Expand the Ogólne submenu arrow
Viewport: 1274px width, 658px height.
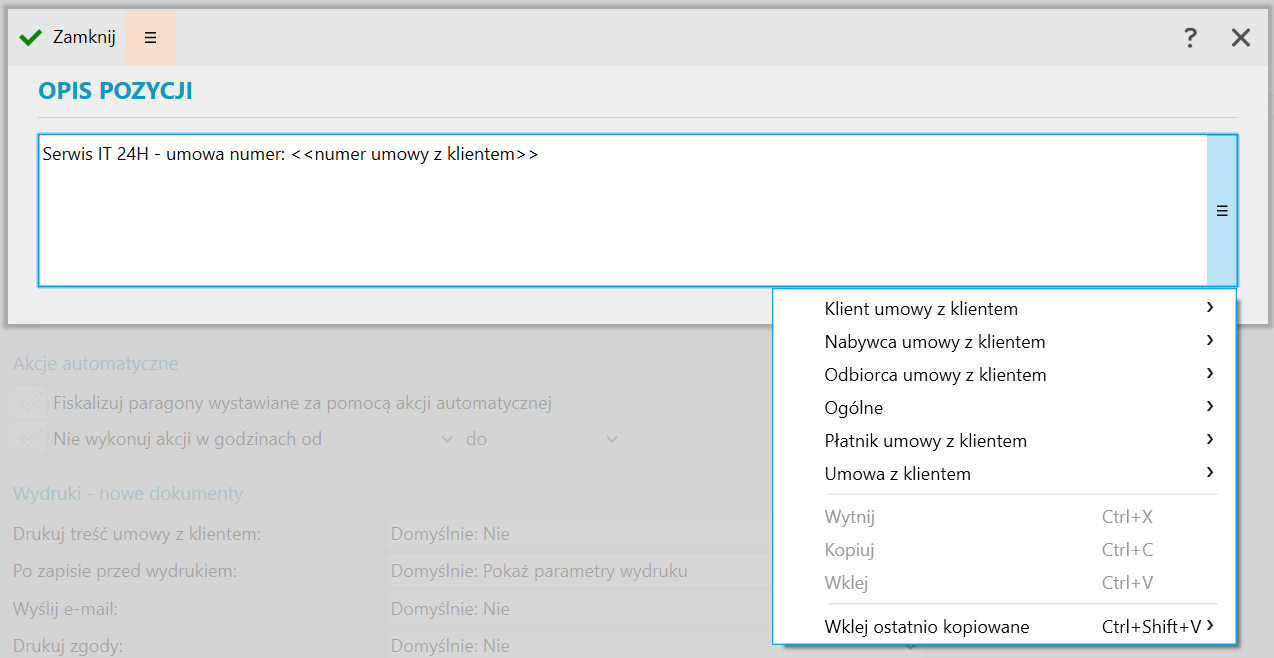click(1210, 407)
